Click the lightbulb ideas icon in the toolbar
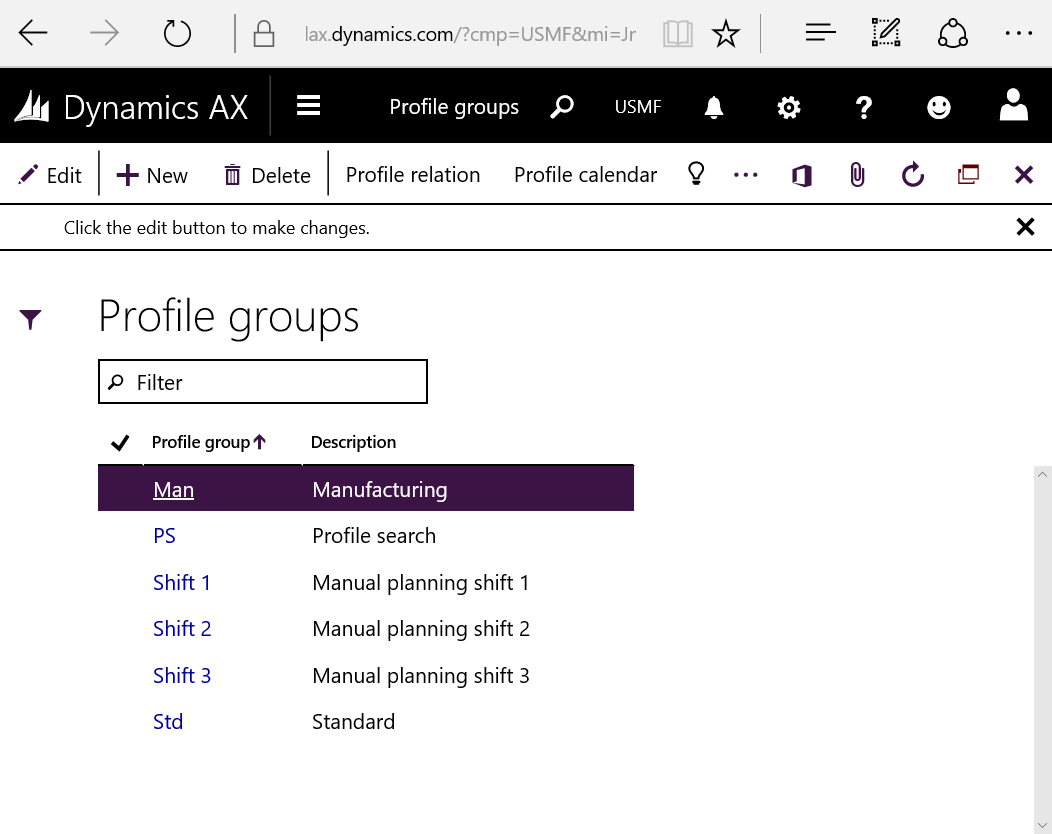Image resolution: width=1052 pixels, height=834 pixels. click(696, 173)
